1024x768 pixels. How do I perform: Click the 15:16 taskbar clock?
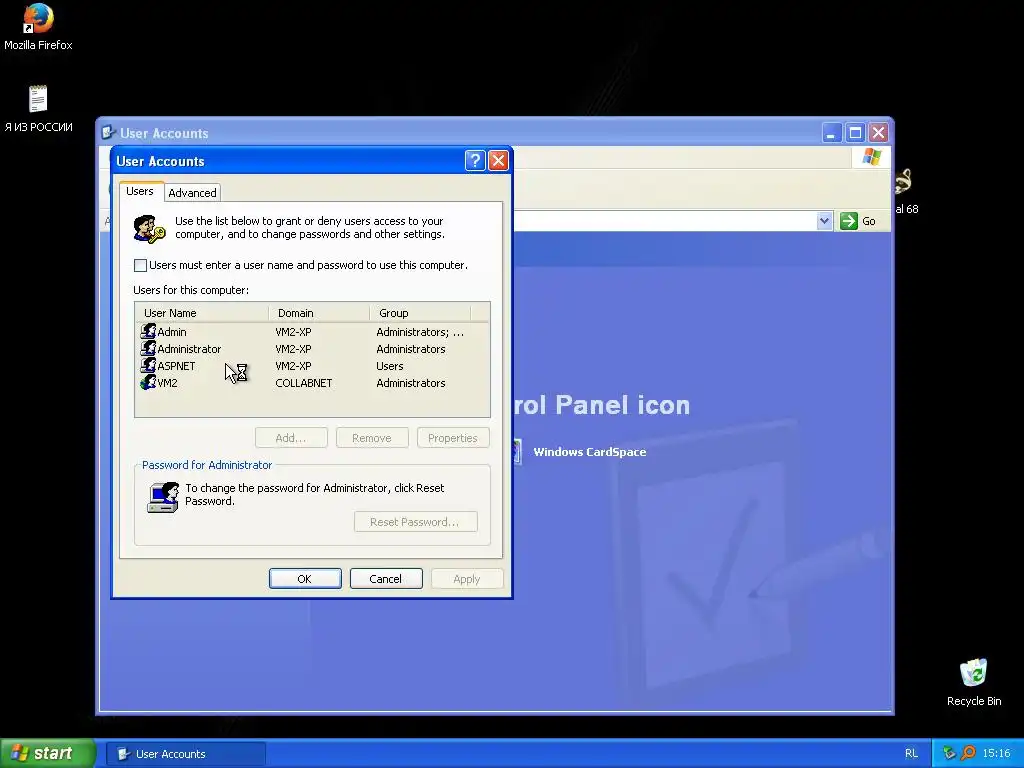point(996,753)
